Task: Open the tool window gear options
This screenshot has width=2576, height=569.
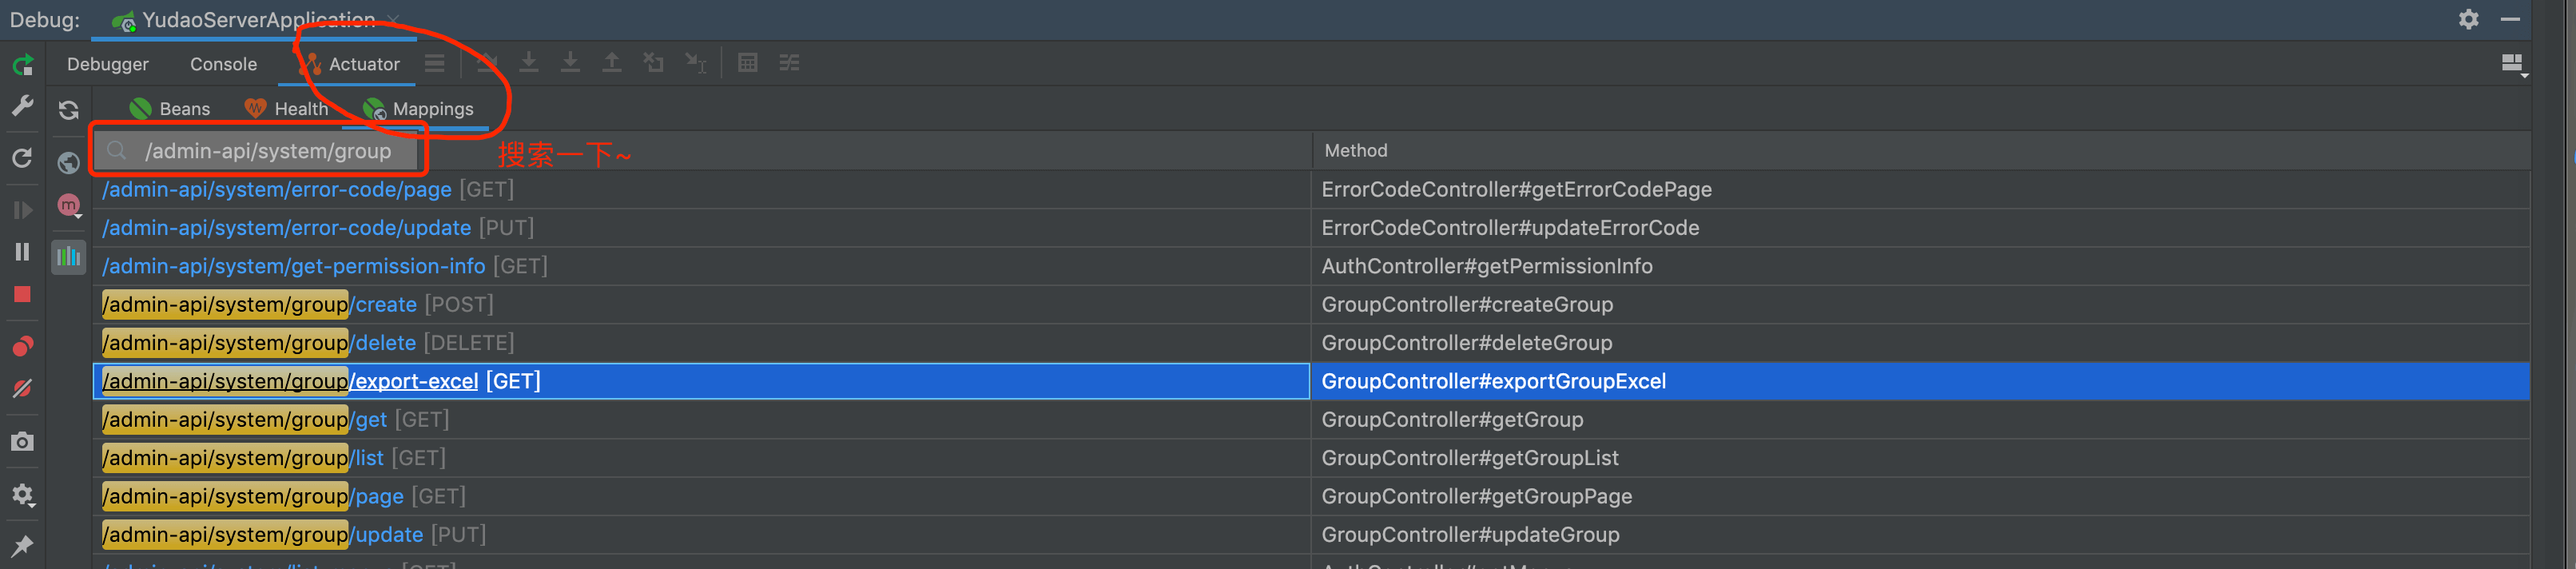Action: [x=2468, y=19]
